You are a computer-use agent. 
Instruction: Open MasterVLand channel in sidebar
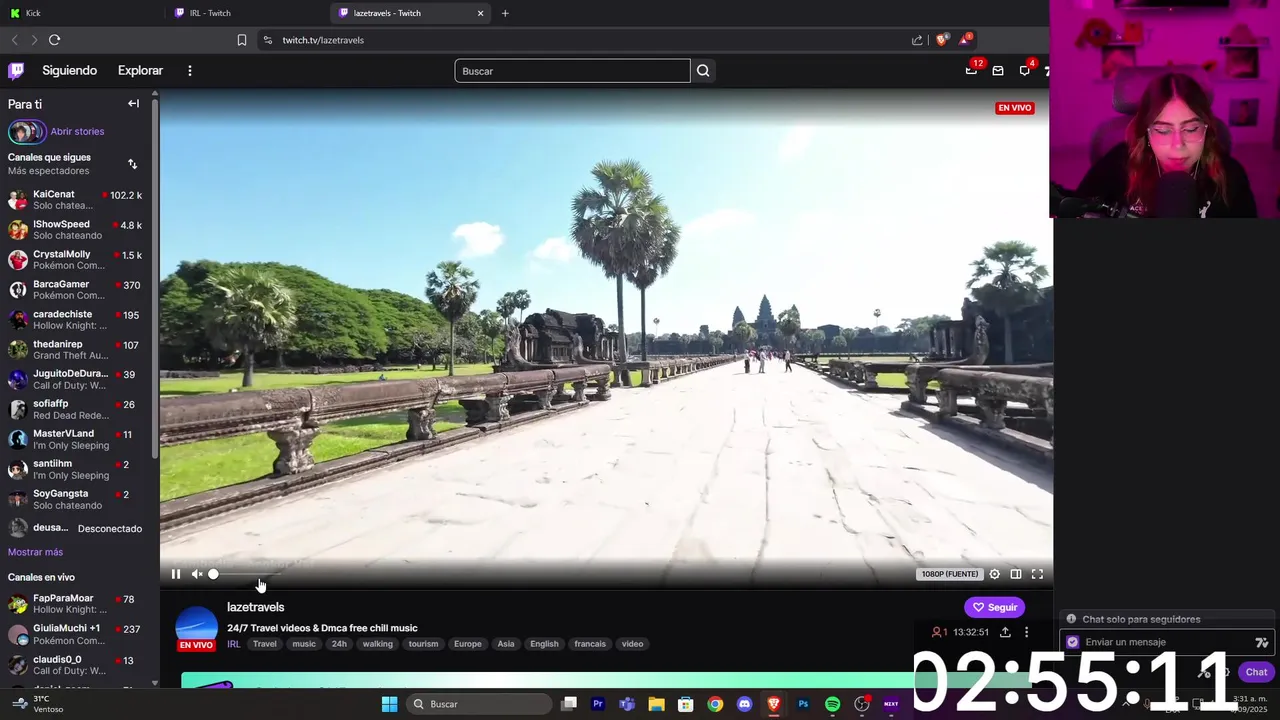(77, 439)
